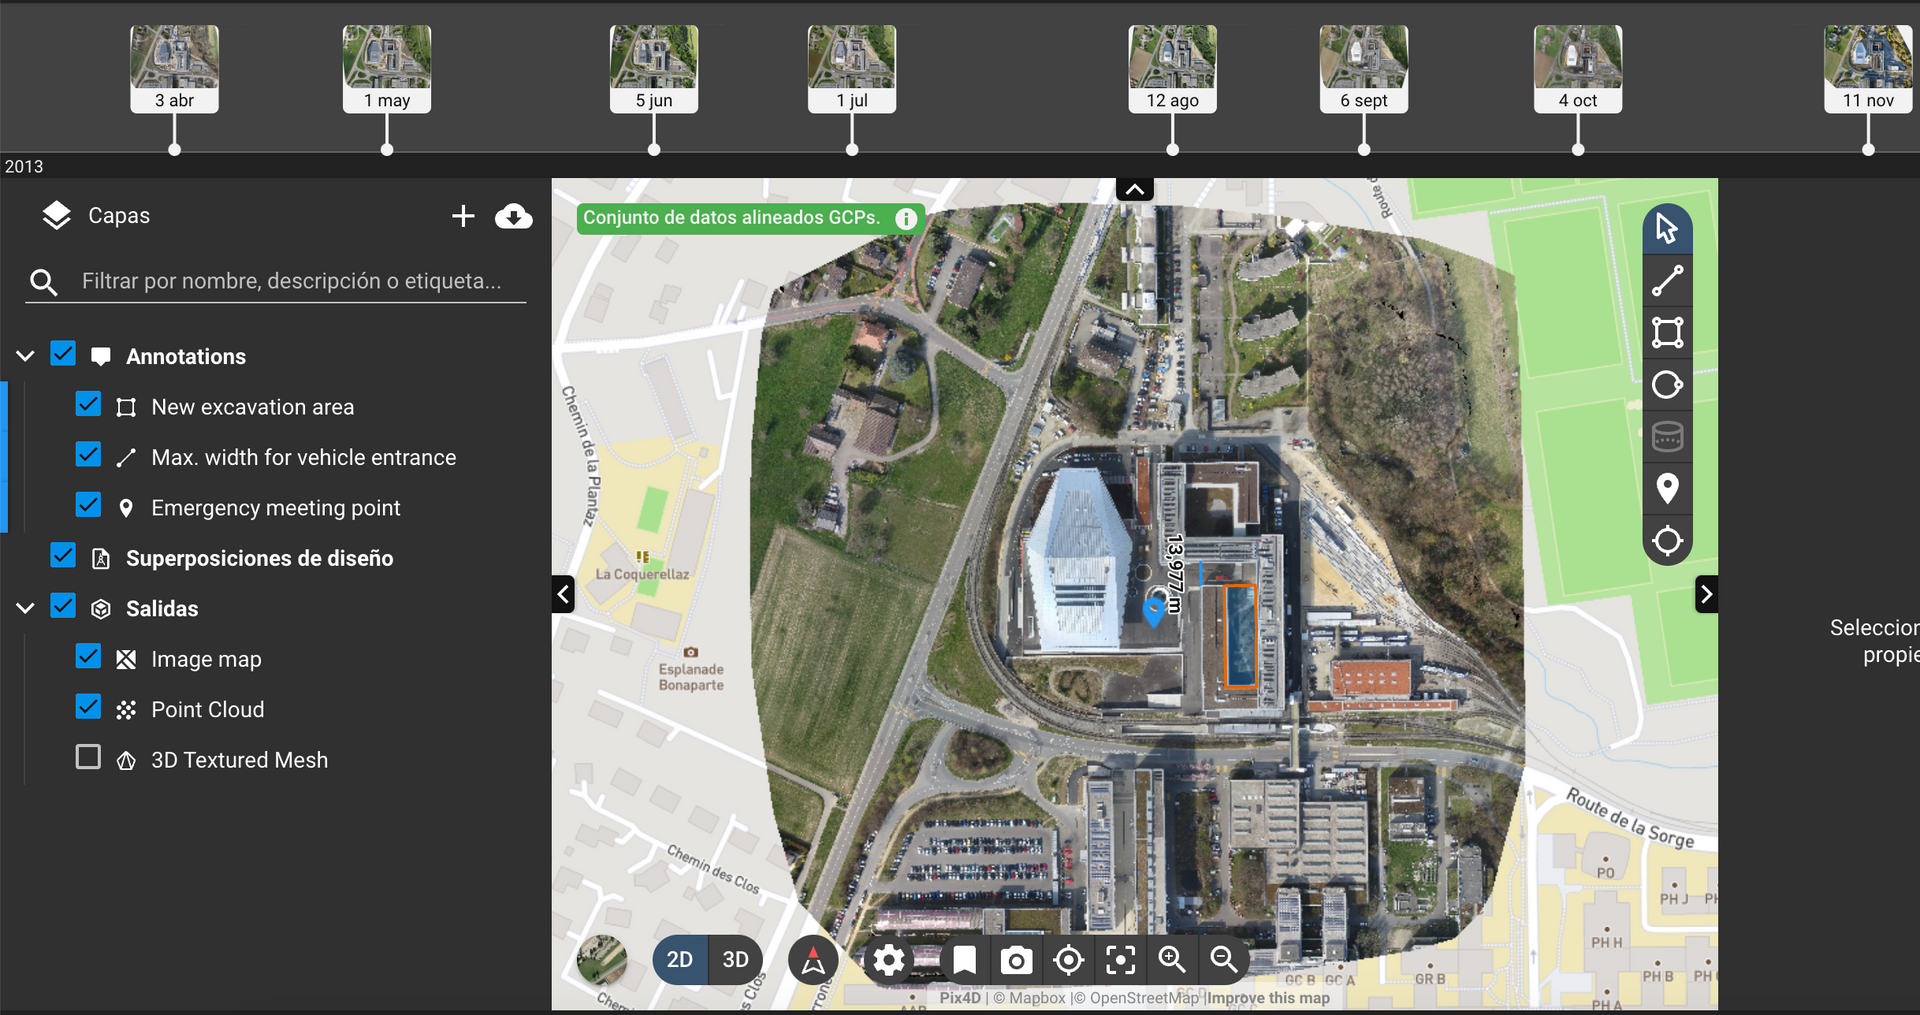Select the marker pin annotation tool
The image size is (1920, 1015).
click(x=1667, y=489)
